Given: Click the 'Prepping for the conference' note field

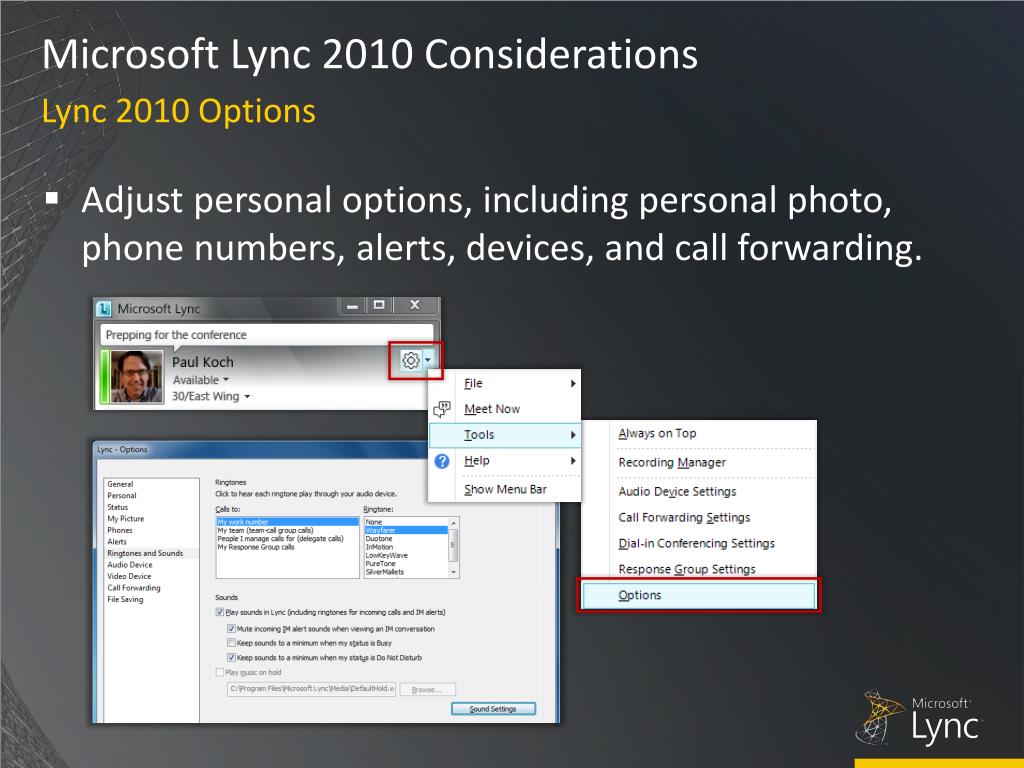Looking at the screenshot, I should point(266,334).
